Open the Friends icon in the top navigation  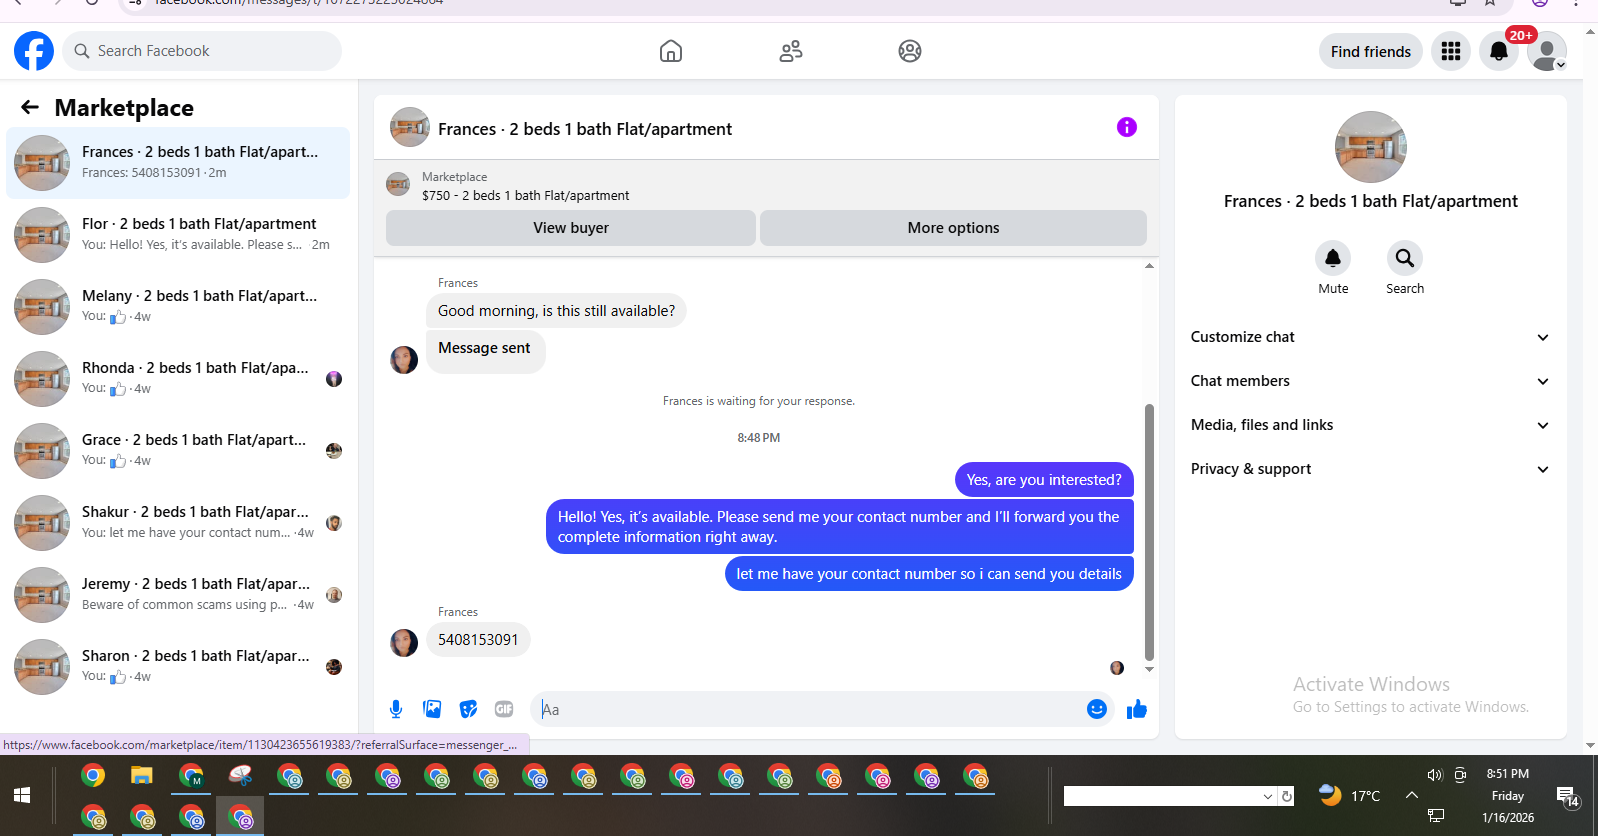[x=791, y=51]
